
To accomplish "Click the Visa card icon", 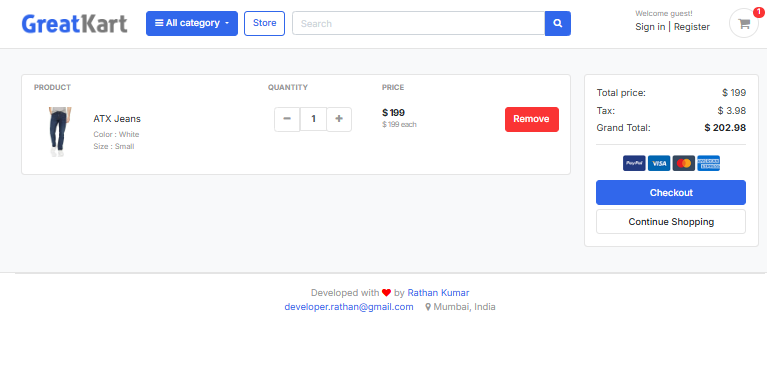I will click(659, 163).
